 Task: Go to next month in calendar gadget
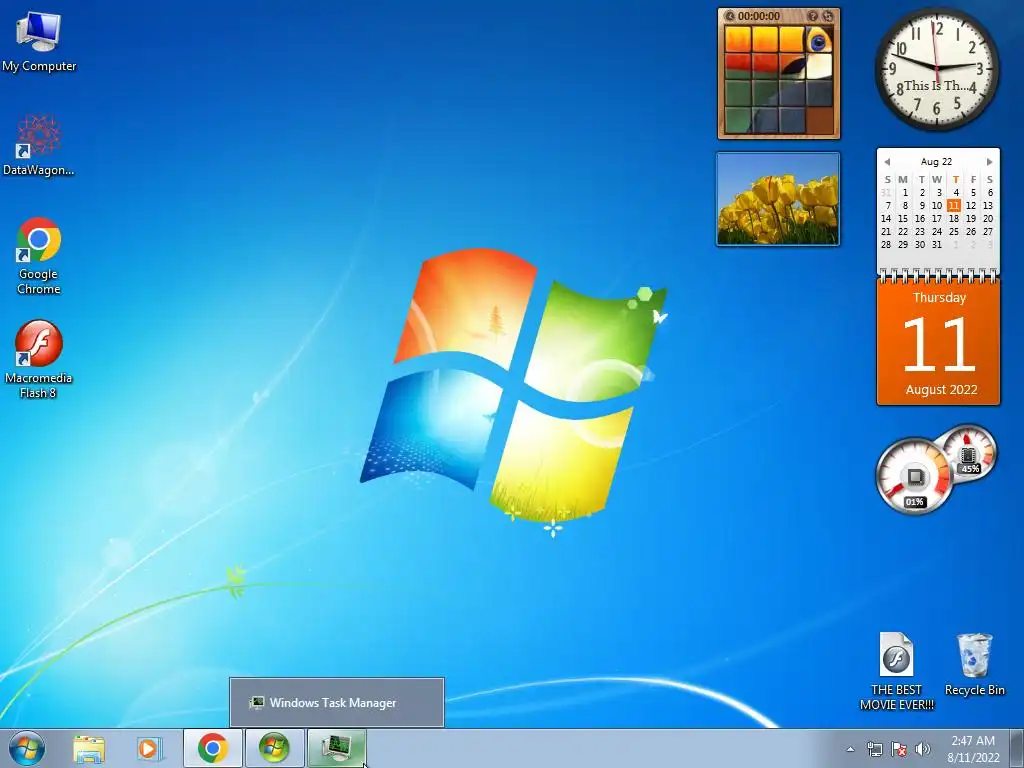click(x=989, y=161)
